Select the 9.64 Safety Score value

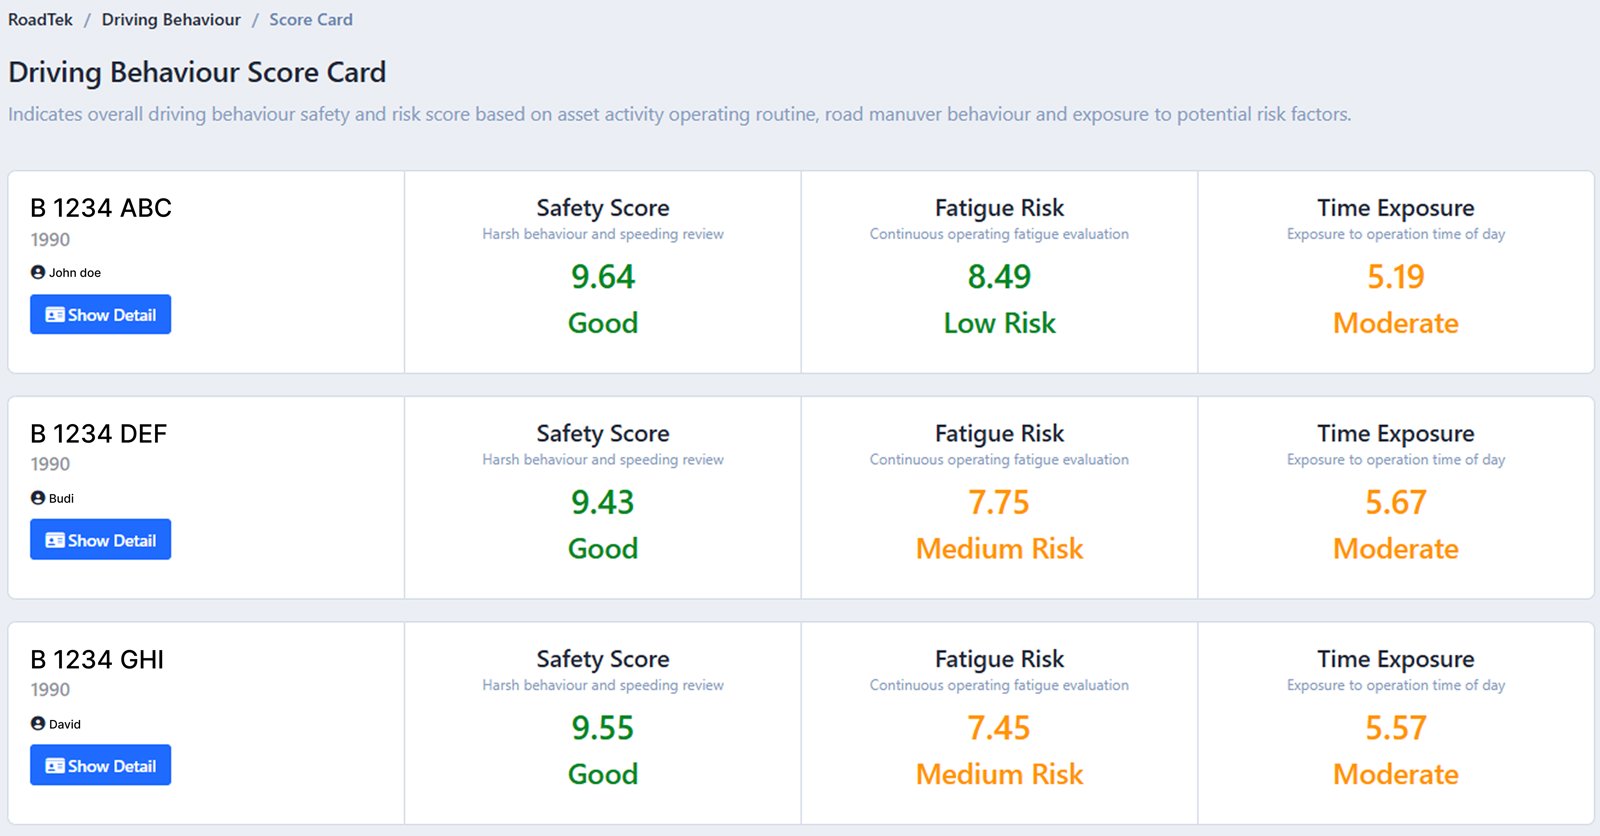(x=603, y=277)
